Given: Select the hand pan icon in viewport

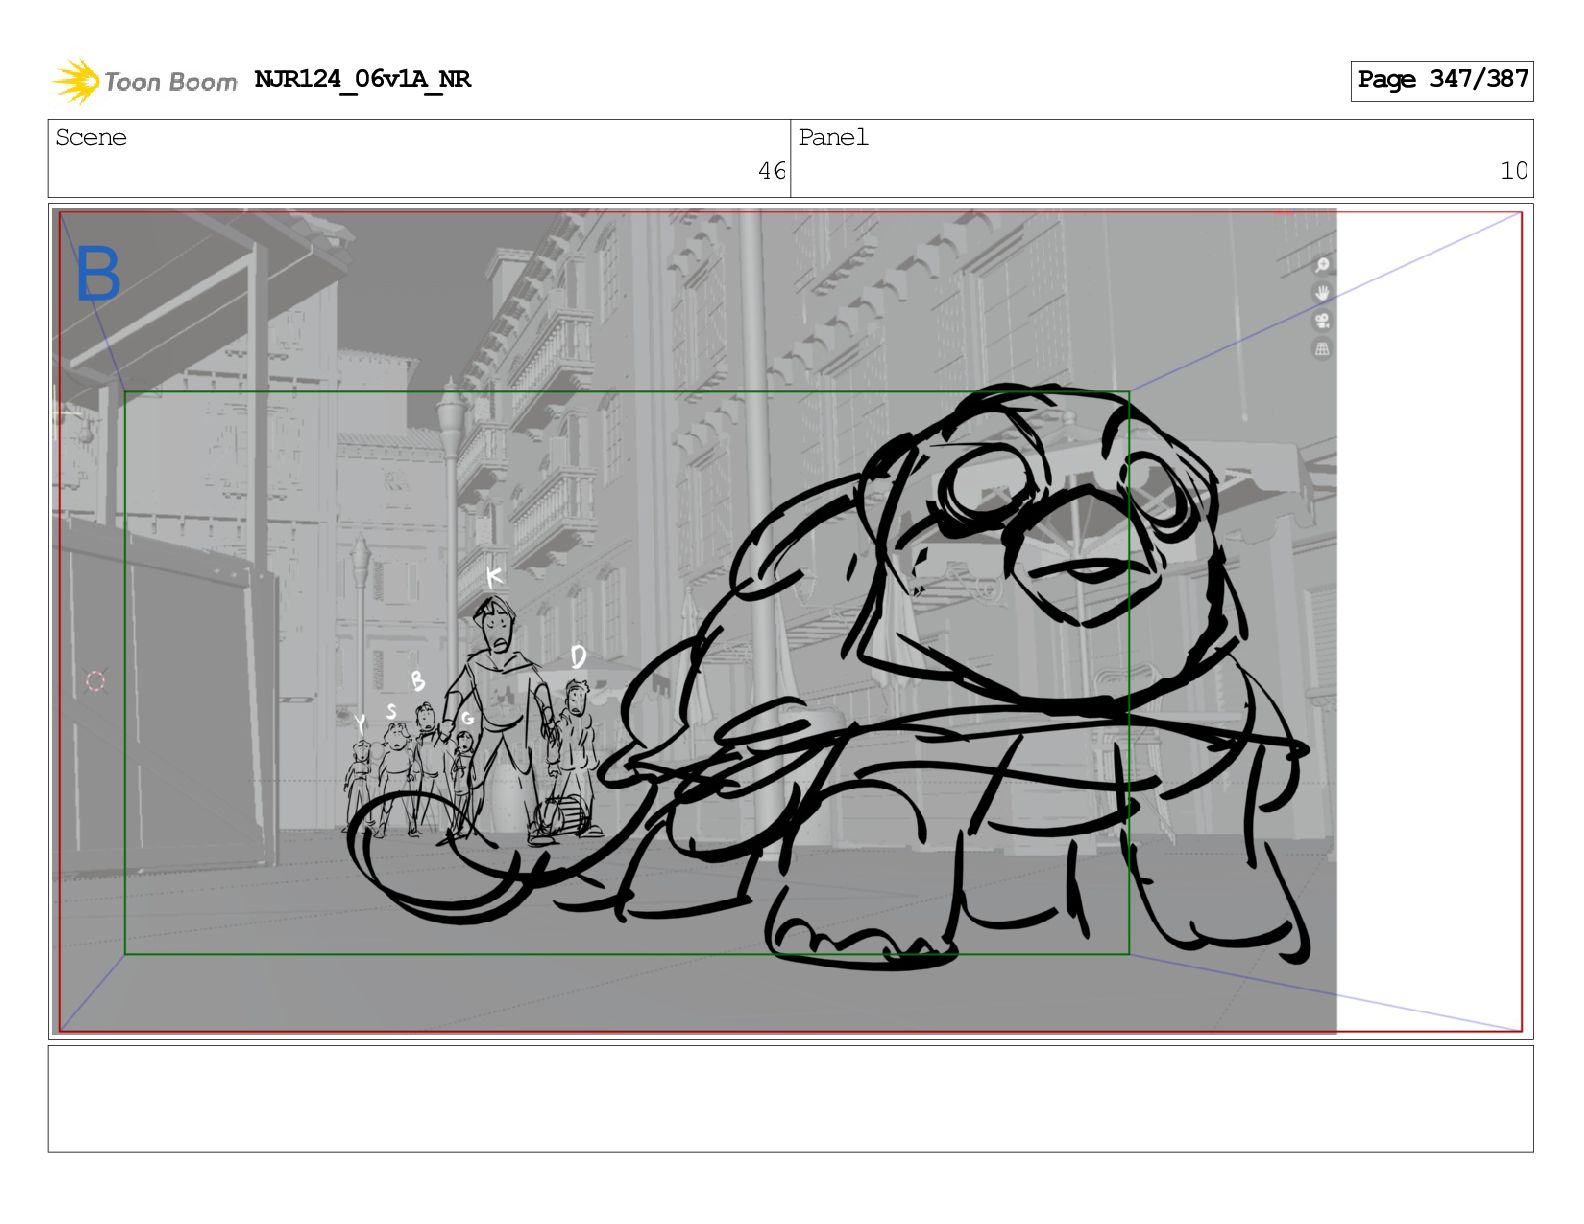Looking at the screenshot, I should point(1322,293).
